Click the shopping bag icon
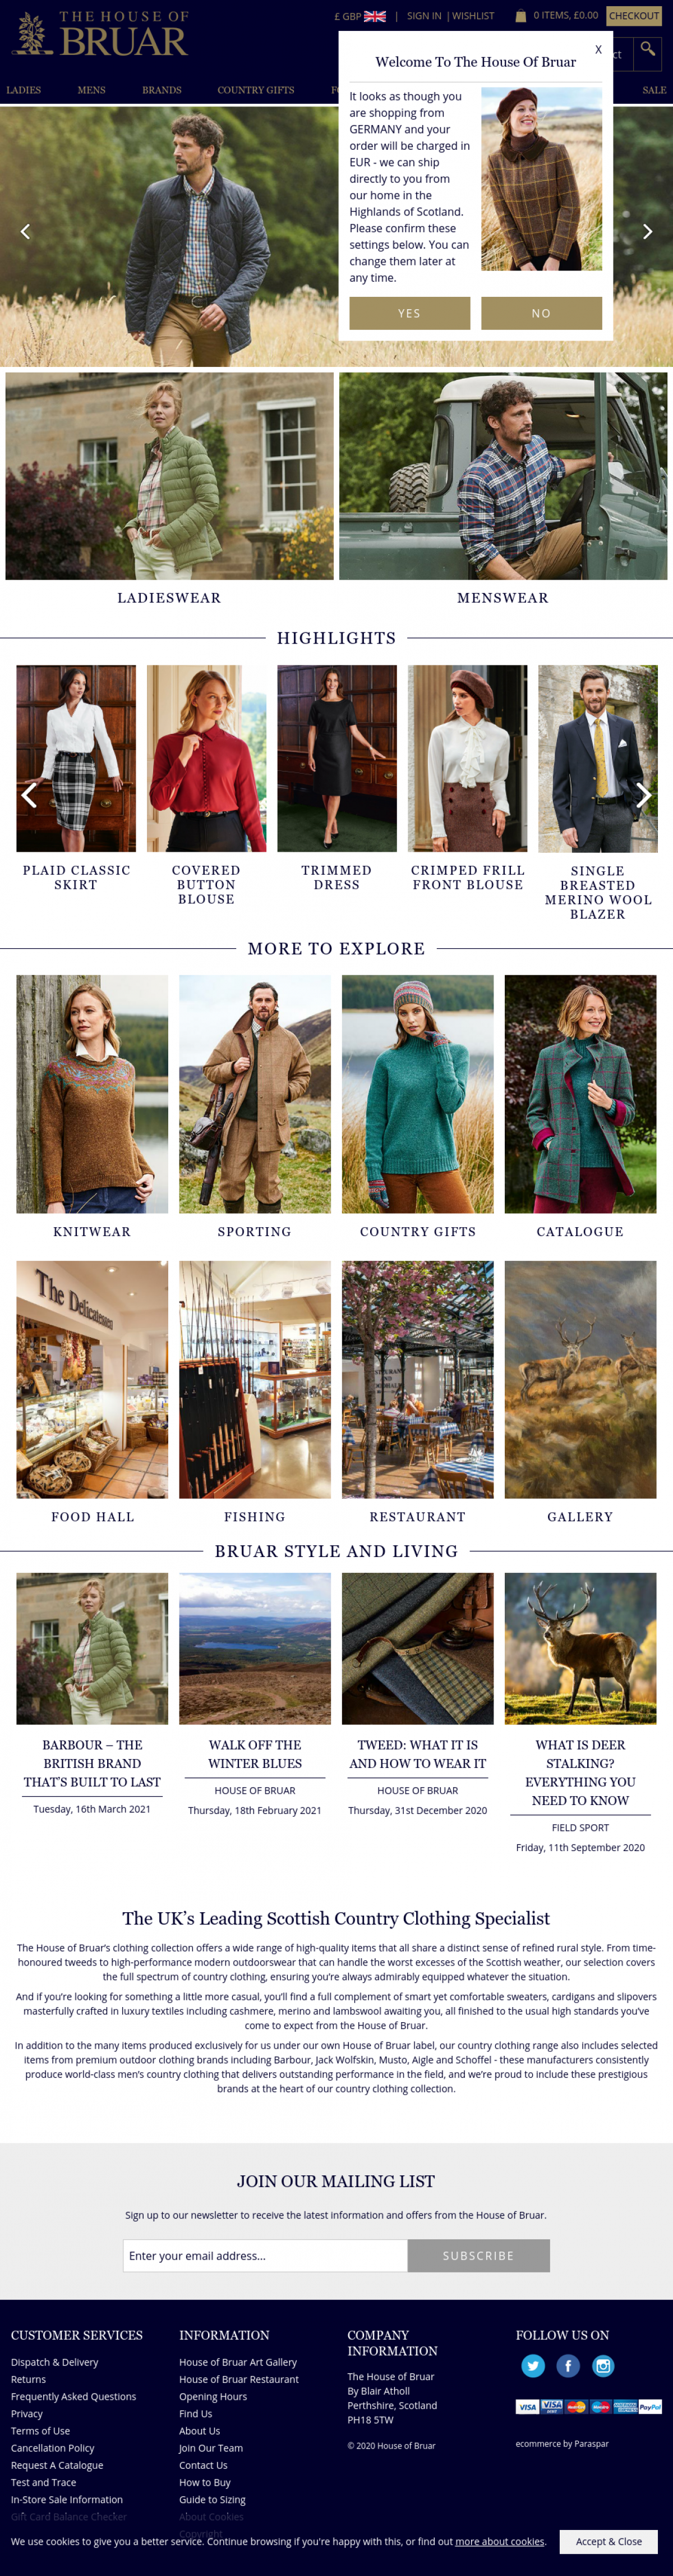This screenshot has height=2576, width=673. tap(521, 16)
